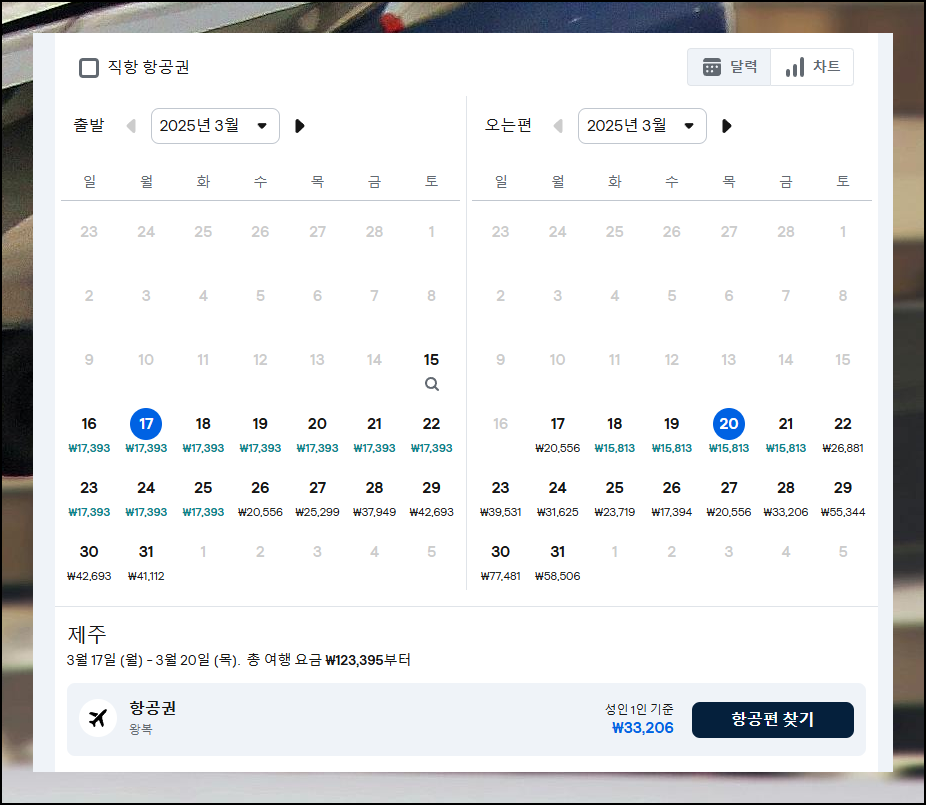Select return date 30 priced ₩77,481
This screenshot has width=926, height=805.
pos(500,562)
